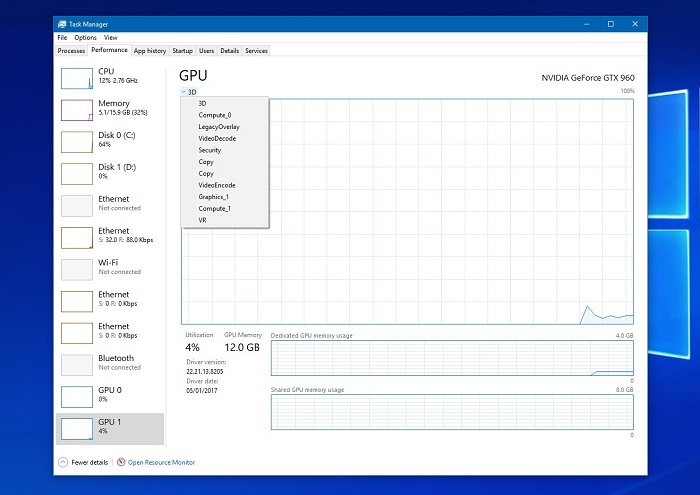Click Fewer details button
700x495 pixels.
click(83, 462)
